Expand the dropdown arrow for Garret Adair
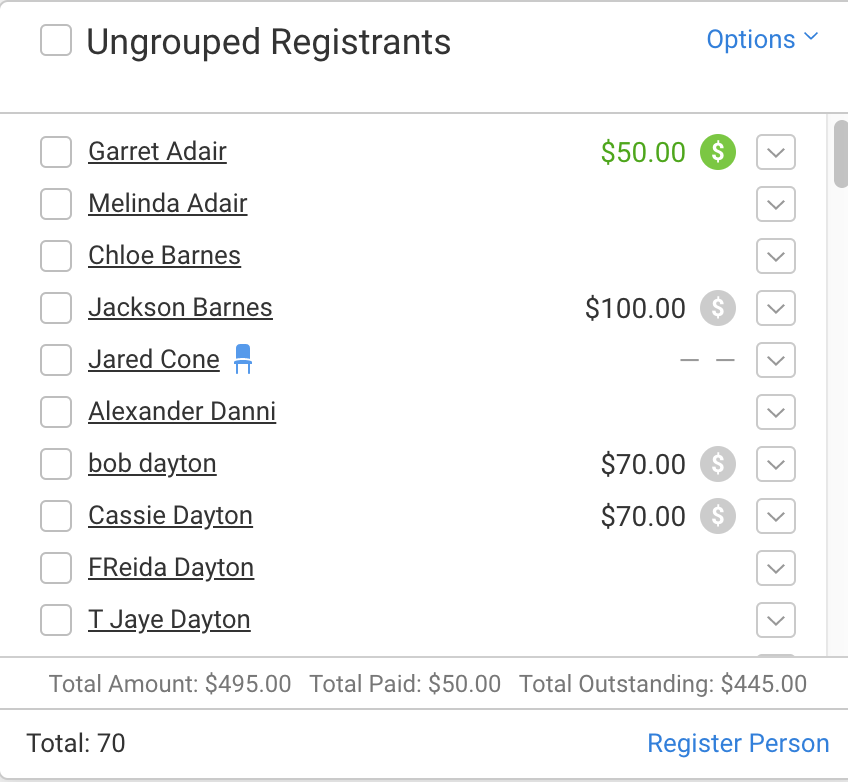 tap(776, 152)
